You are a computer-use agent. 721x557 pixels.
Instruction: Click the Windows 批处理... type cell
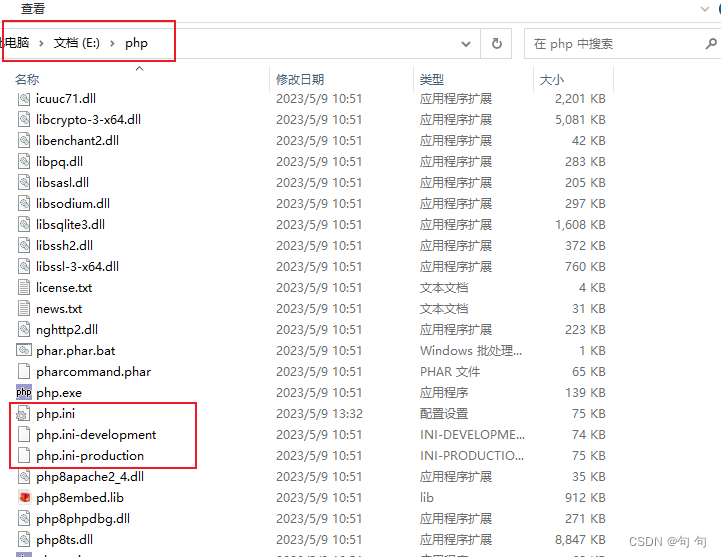[471, 351]
